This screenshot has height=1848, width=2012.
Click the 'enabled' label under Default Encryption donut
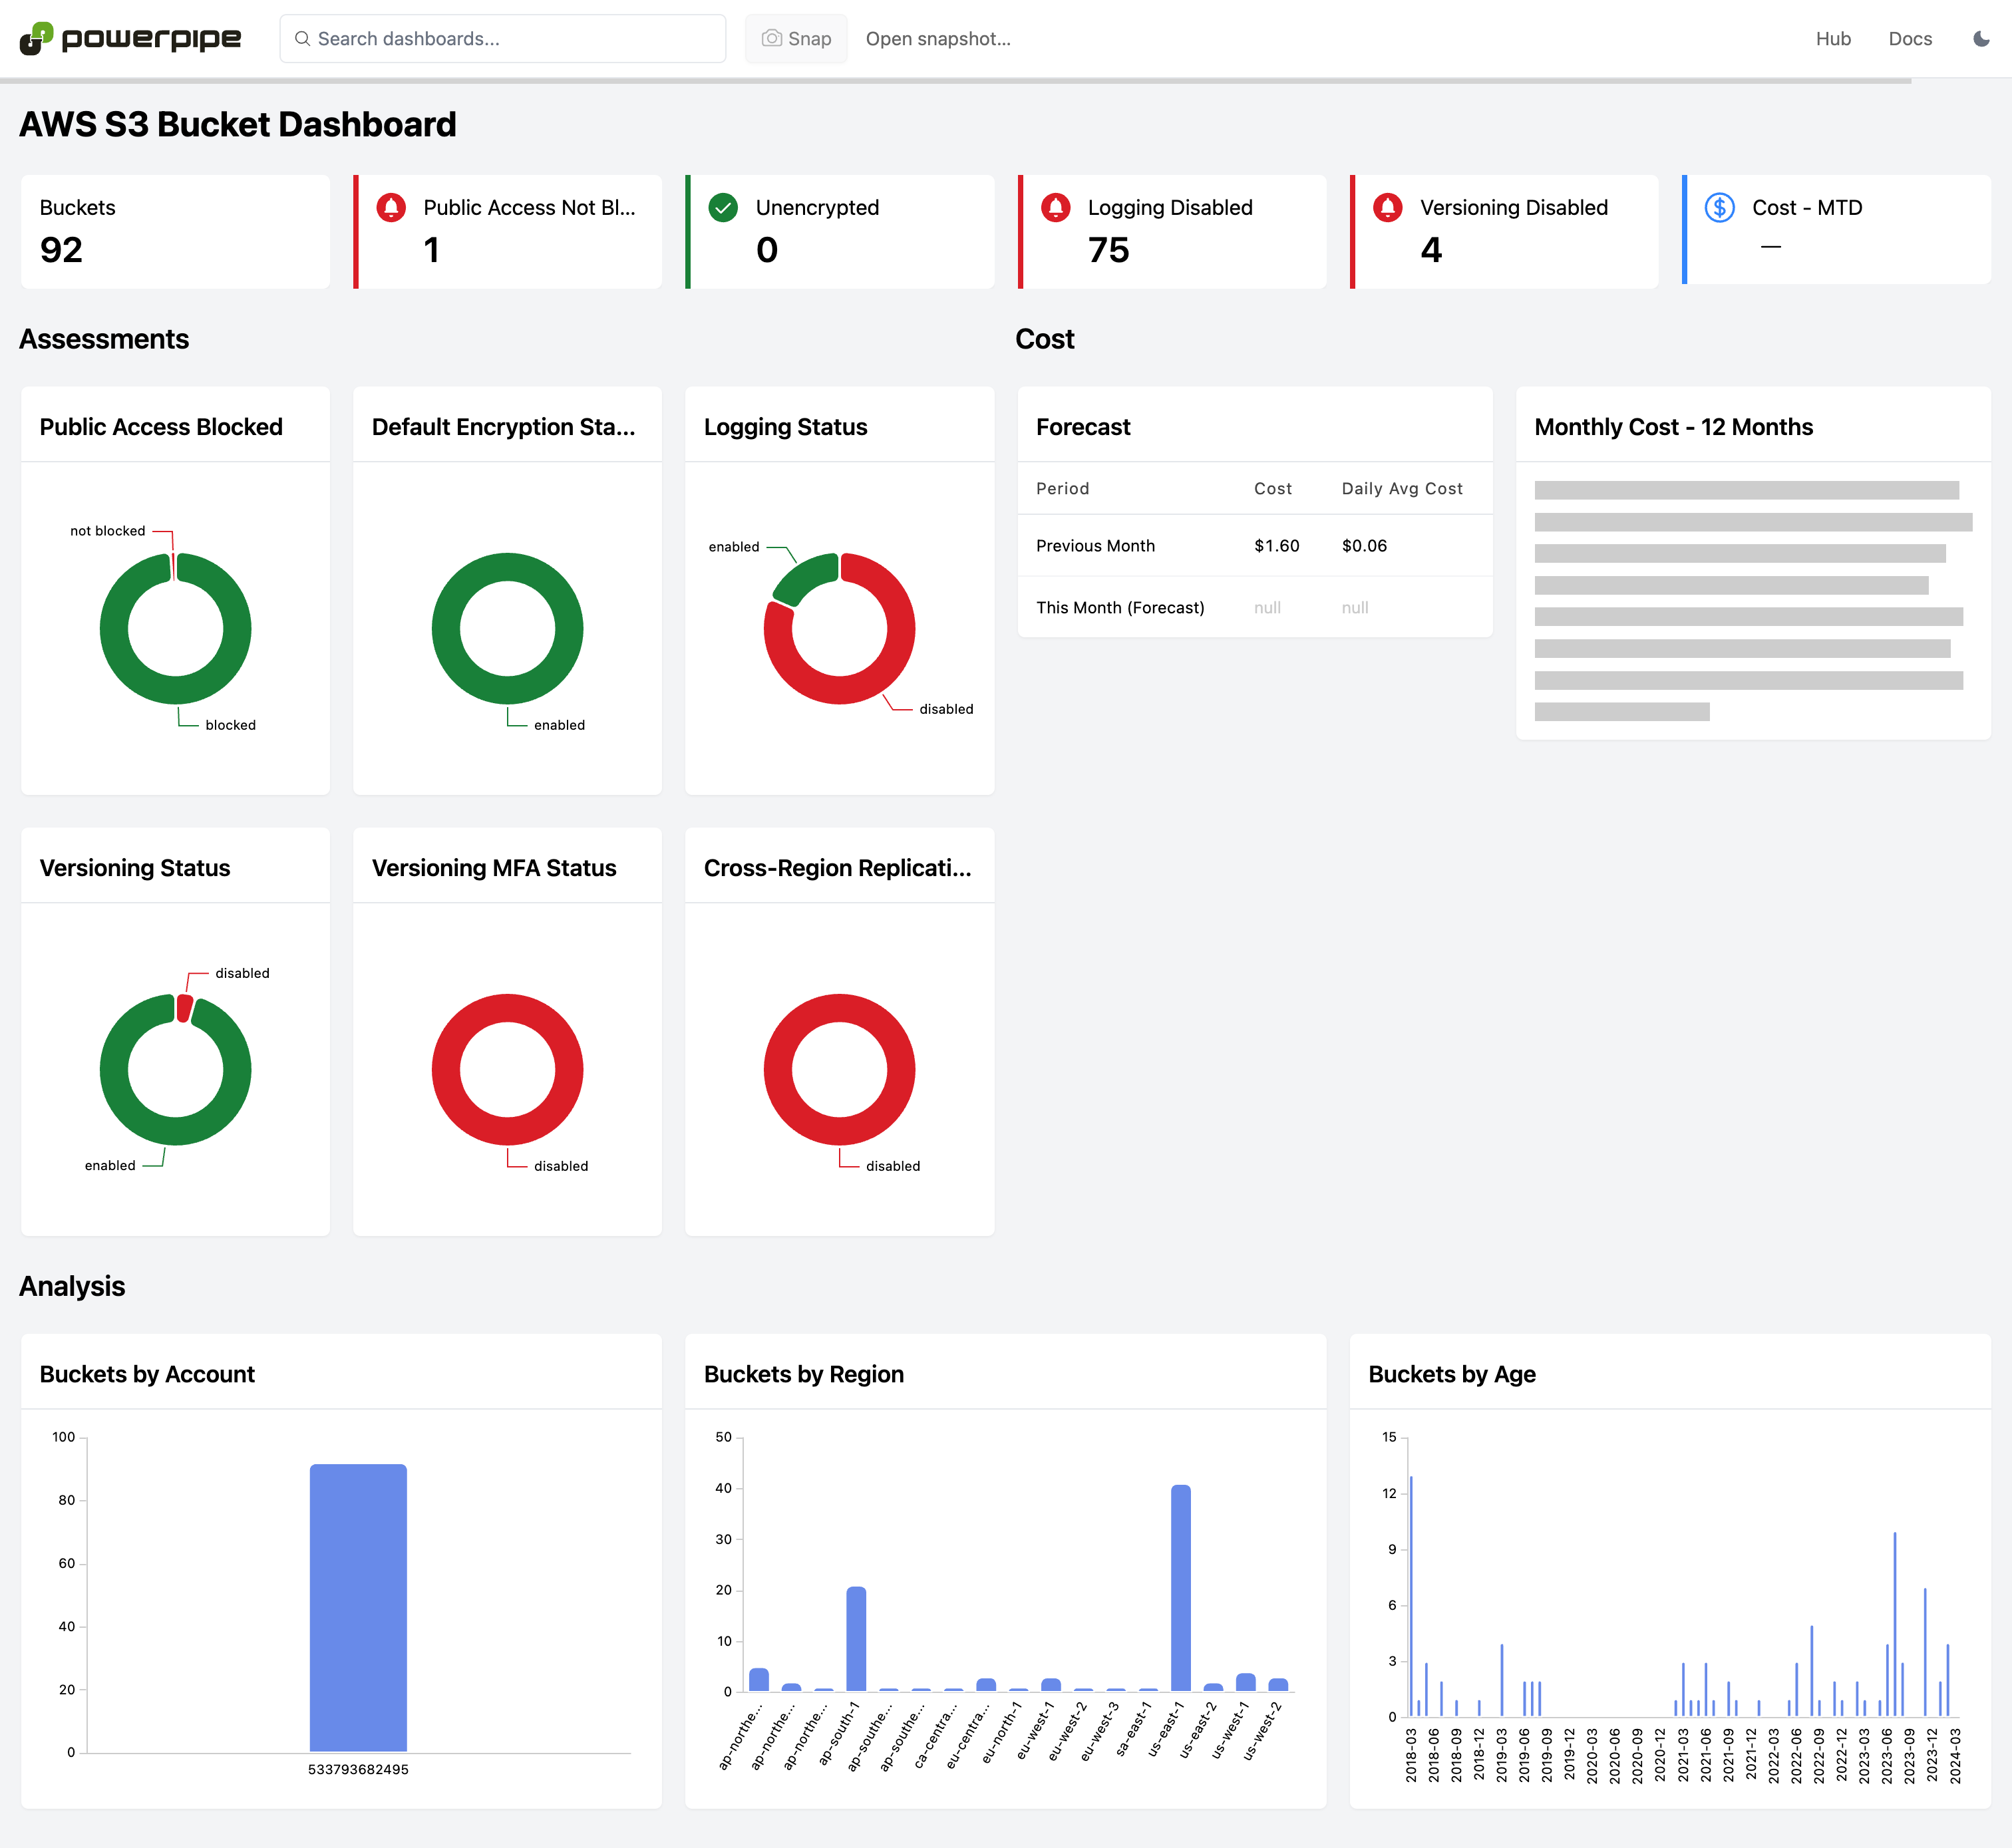click(x=559, y=725)
